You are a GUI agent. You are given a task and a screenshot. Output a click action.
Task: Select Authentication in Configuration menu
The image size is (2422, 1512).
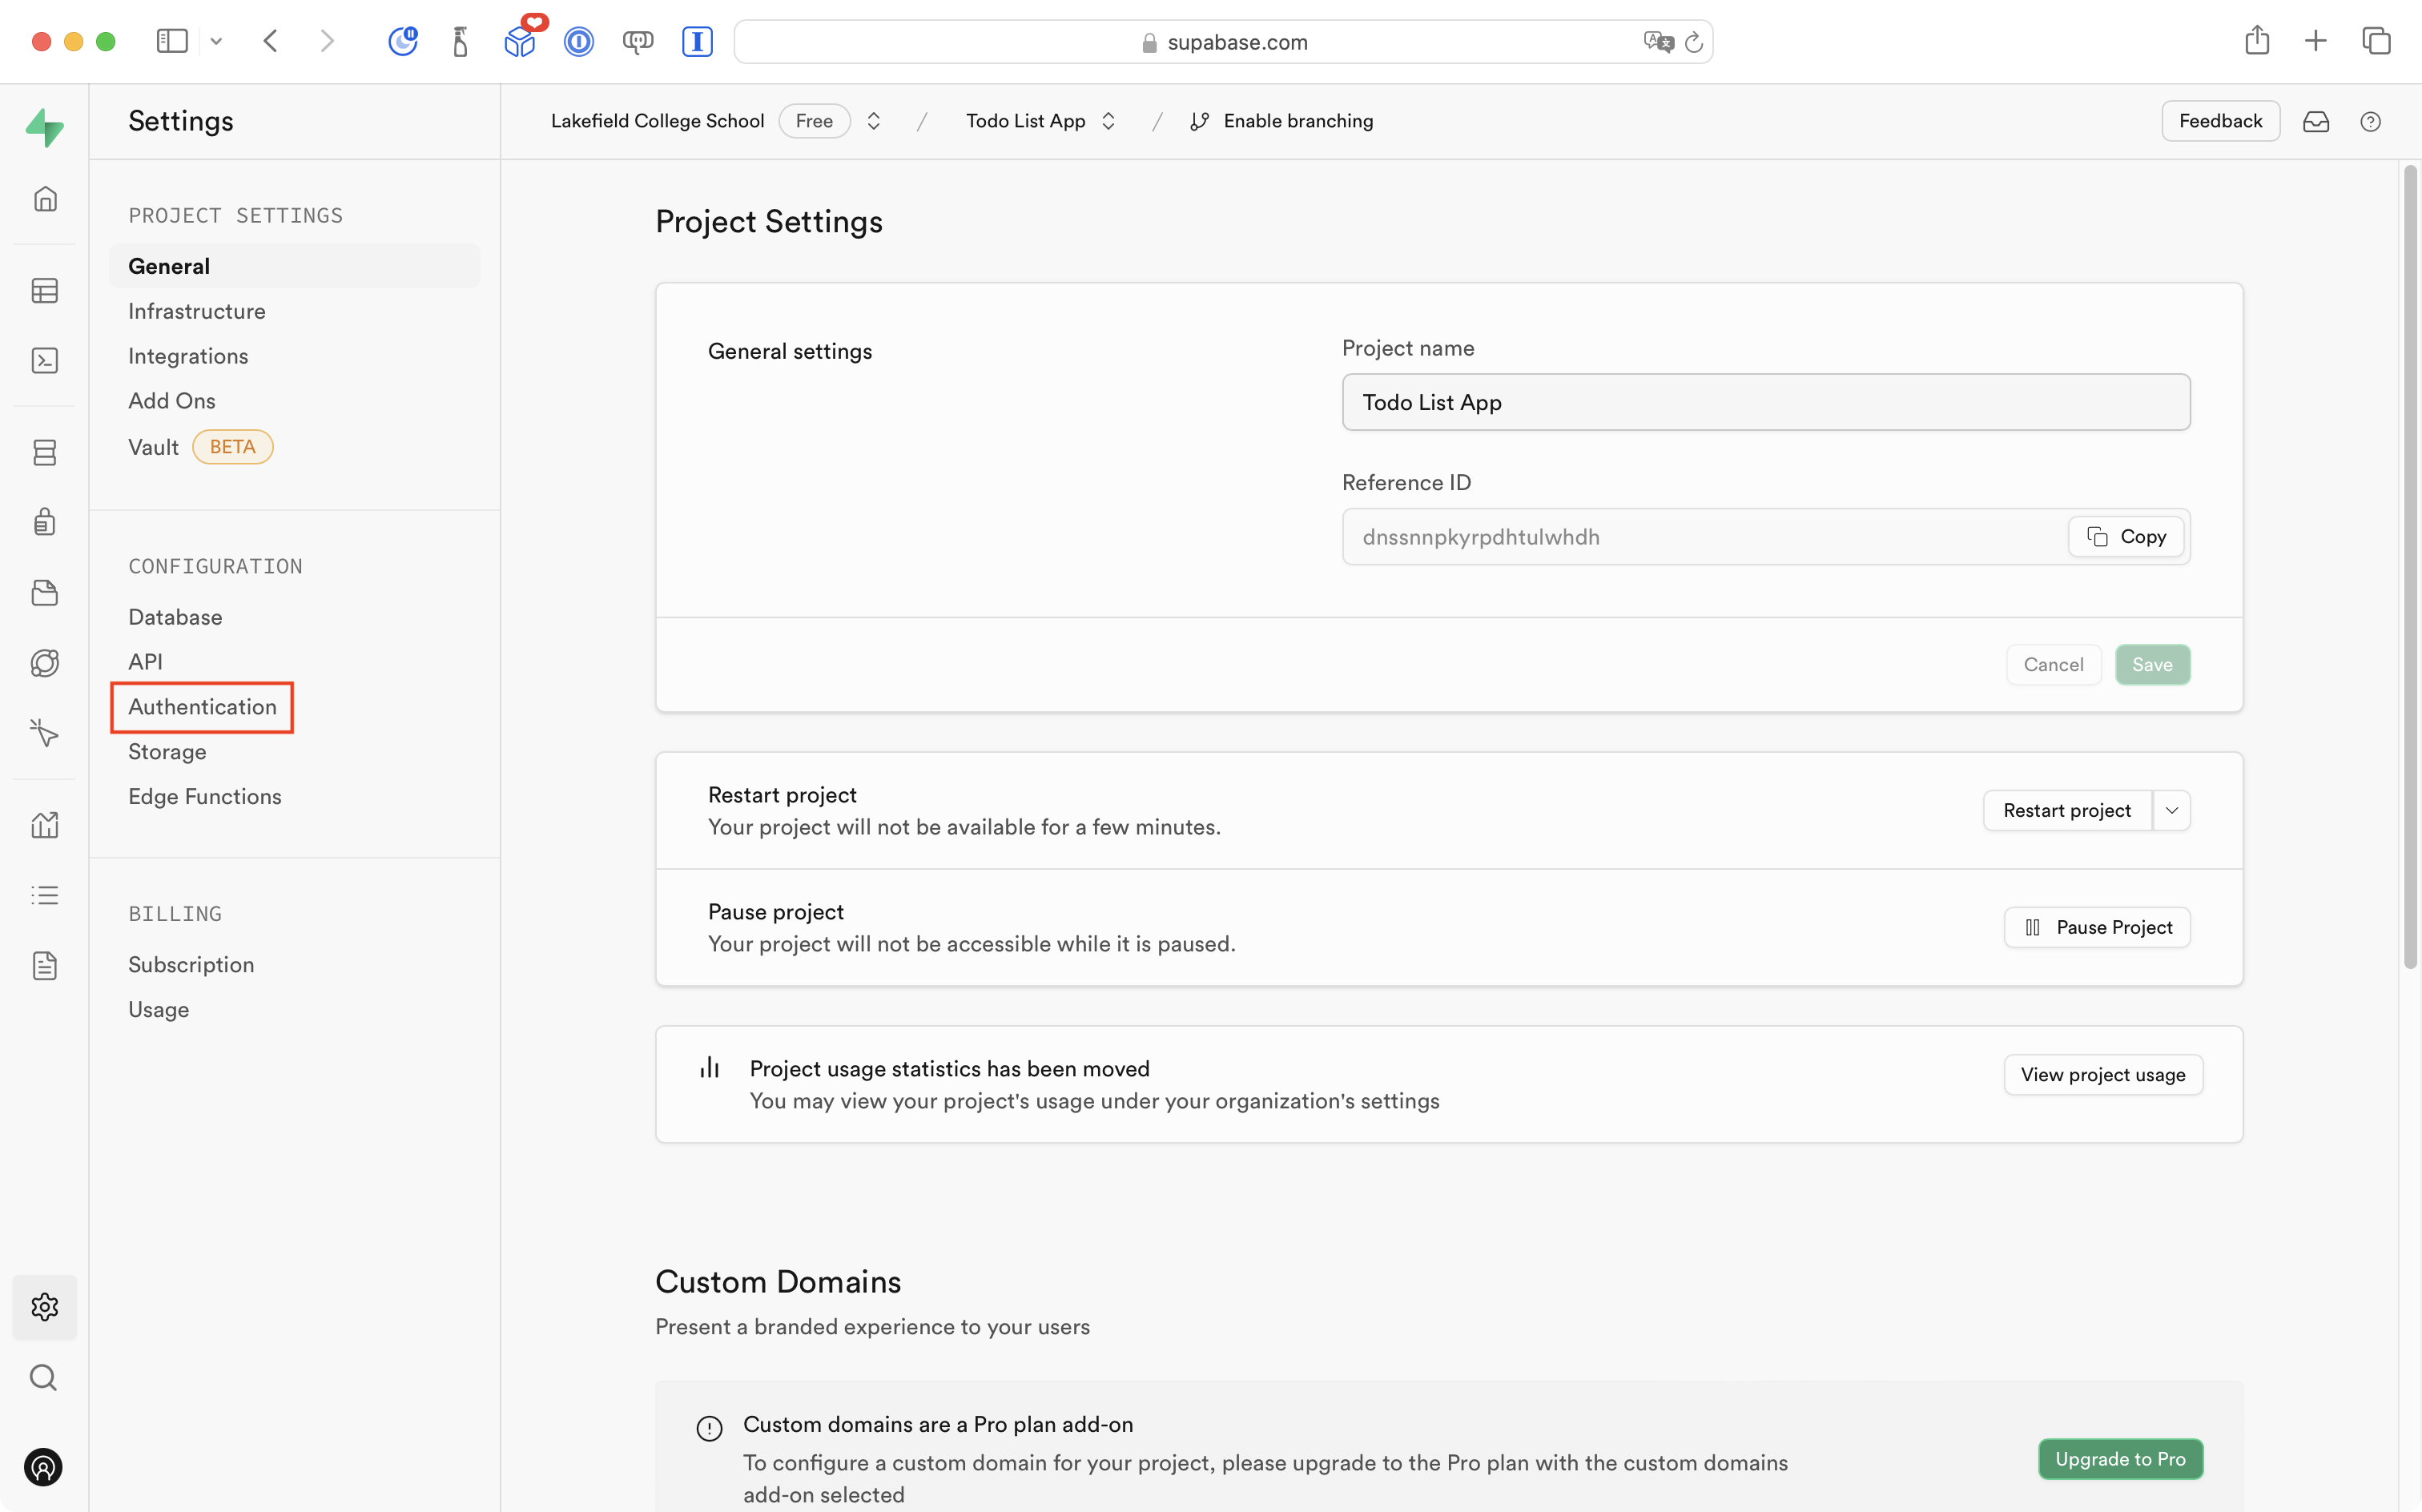202,707
